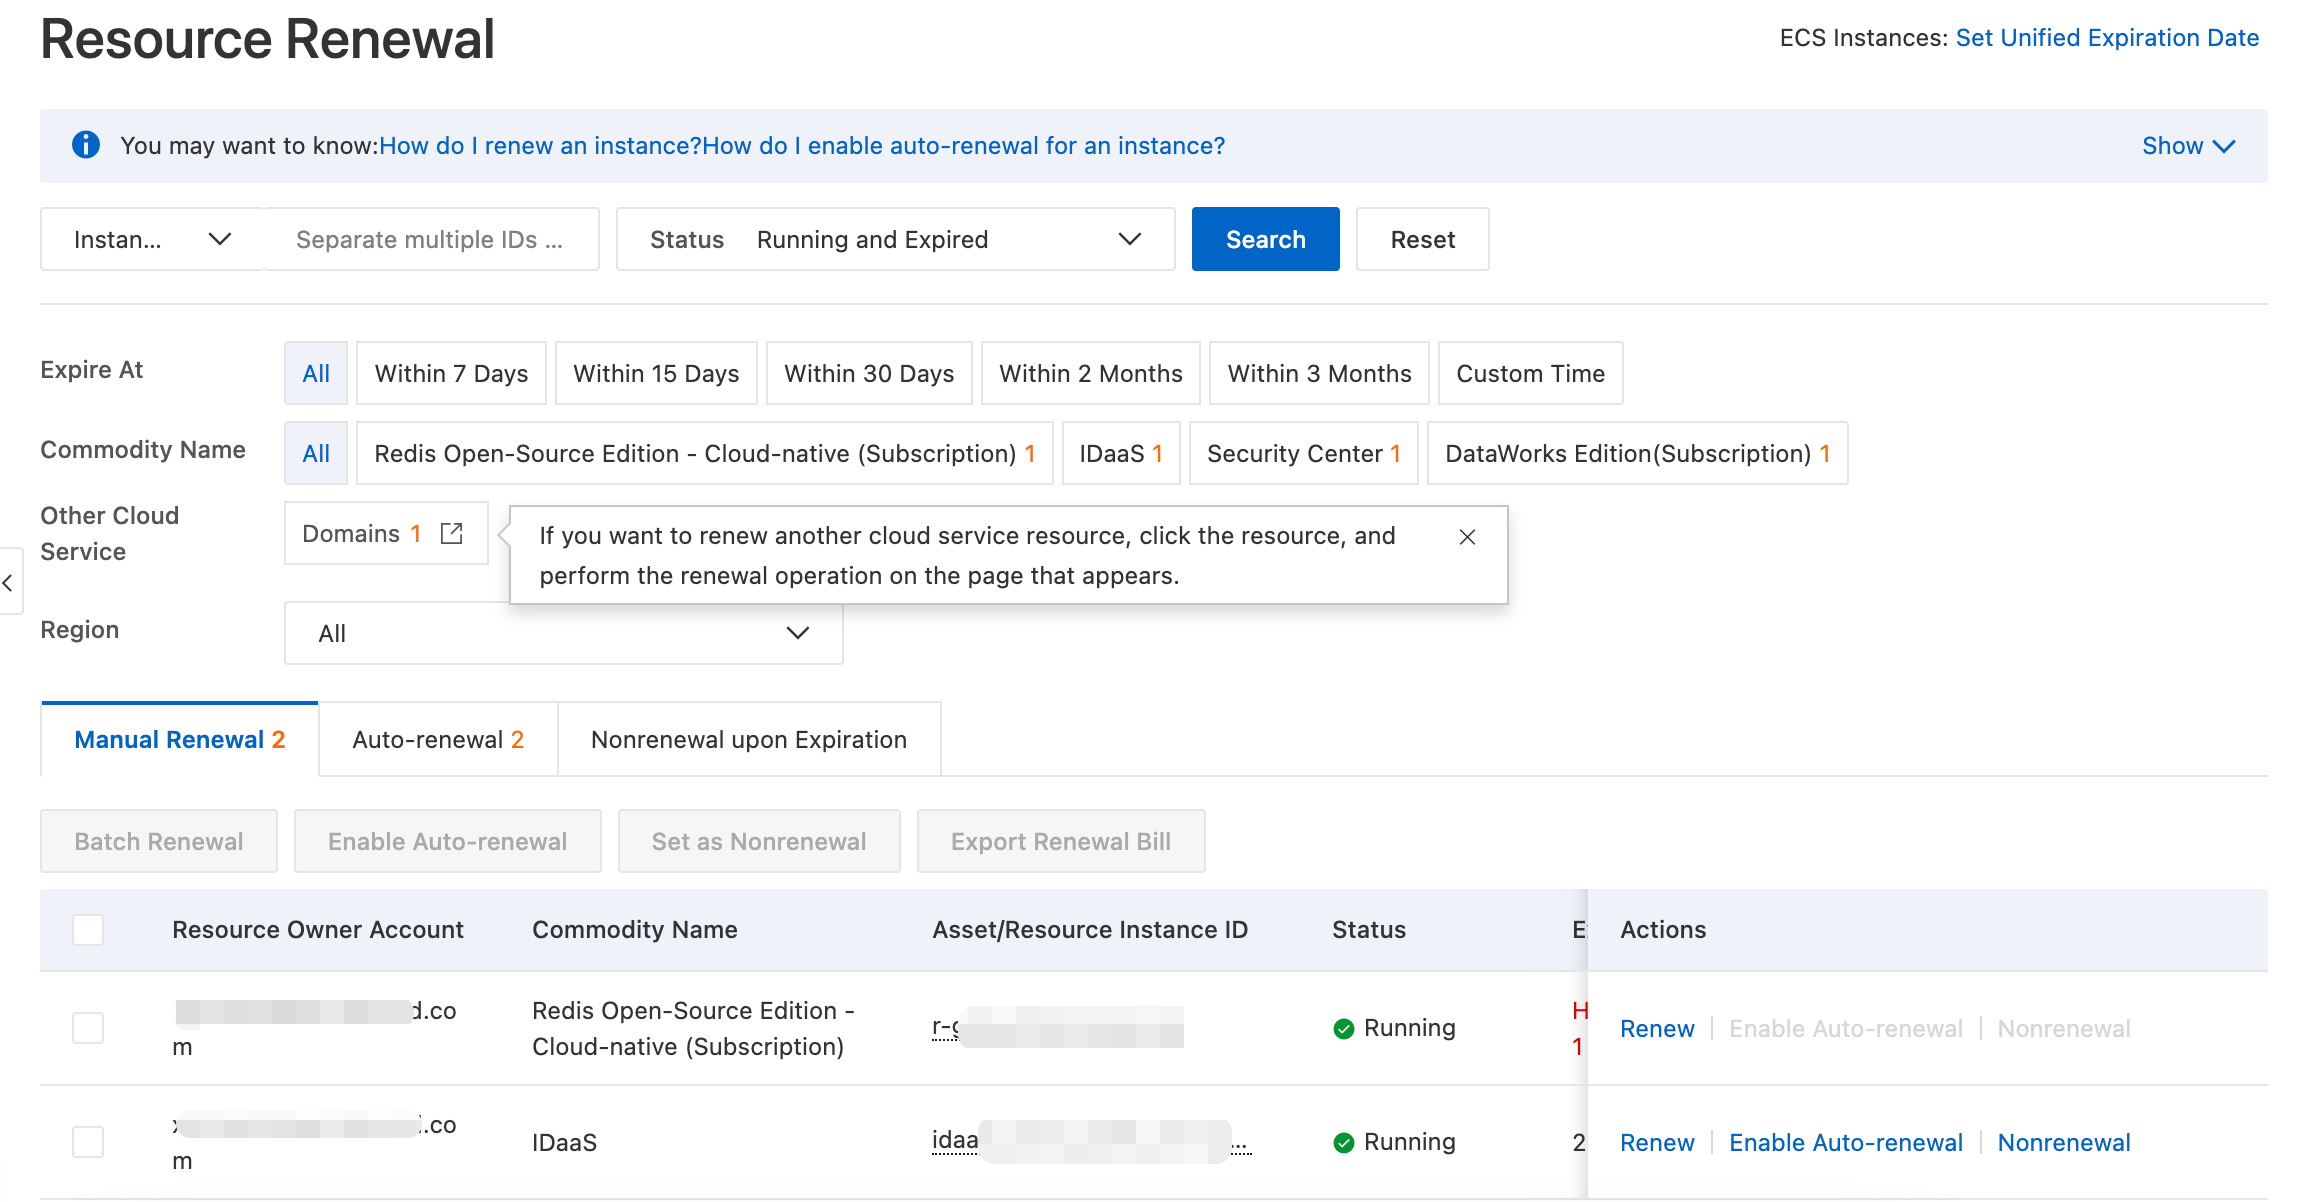
Task: Check the IDaaS row checkbox
Action: 88,1142
